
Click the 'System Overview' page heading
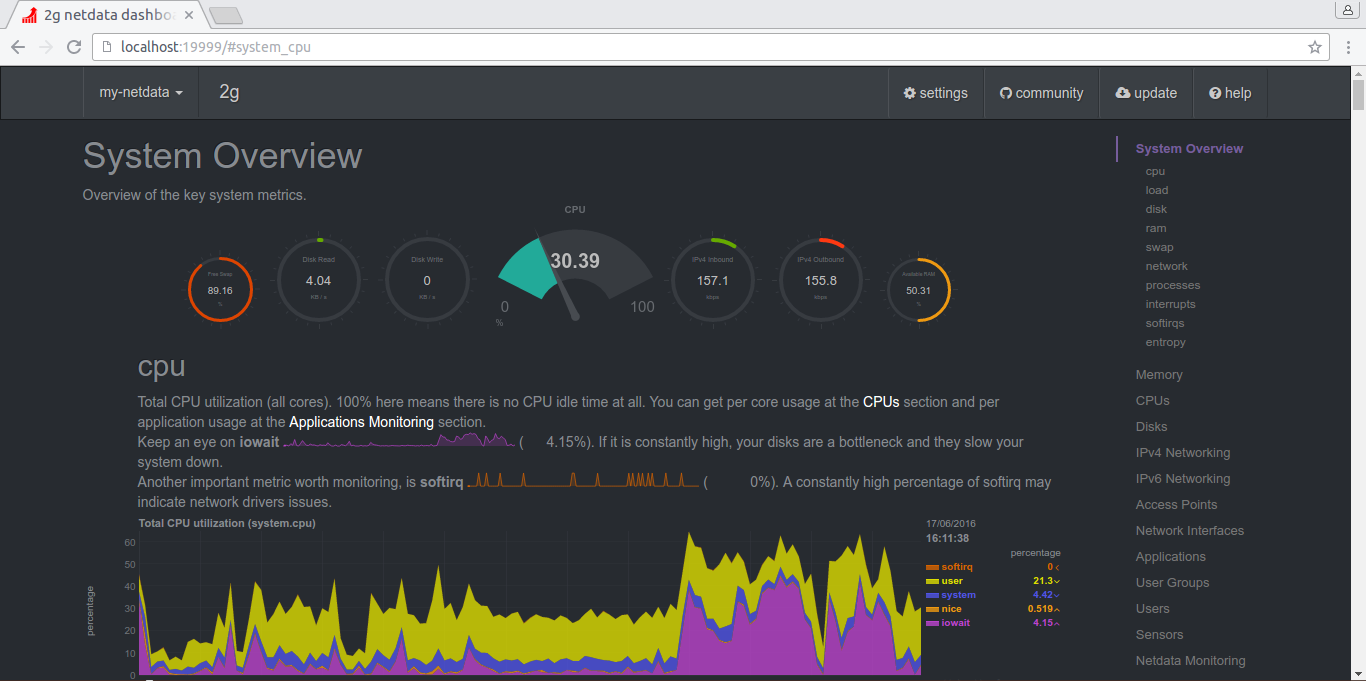[x=222, y=156]
